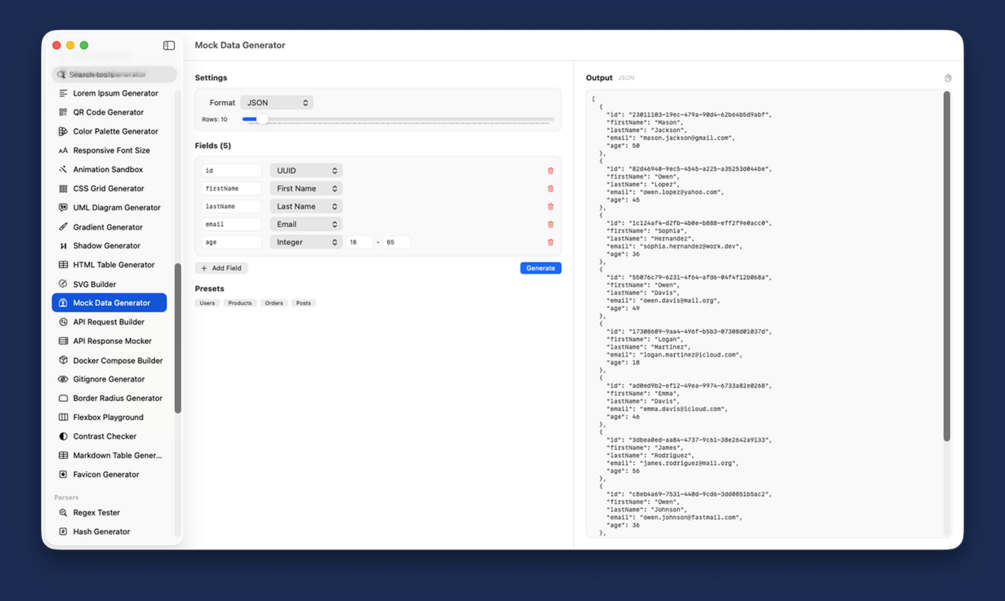Click the minimum value 18 input
The image size is (1005, 601).
click(360, 242)
